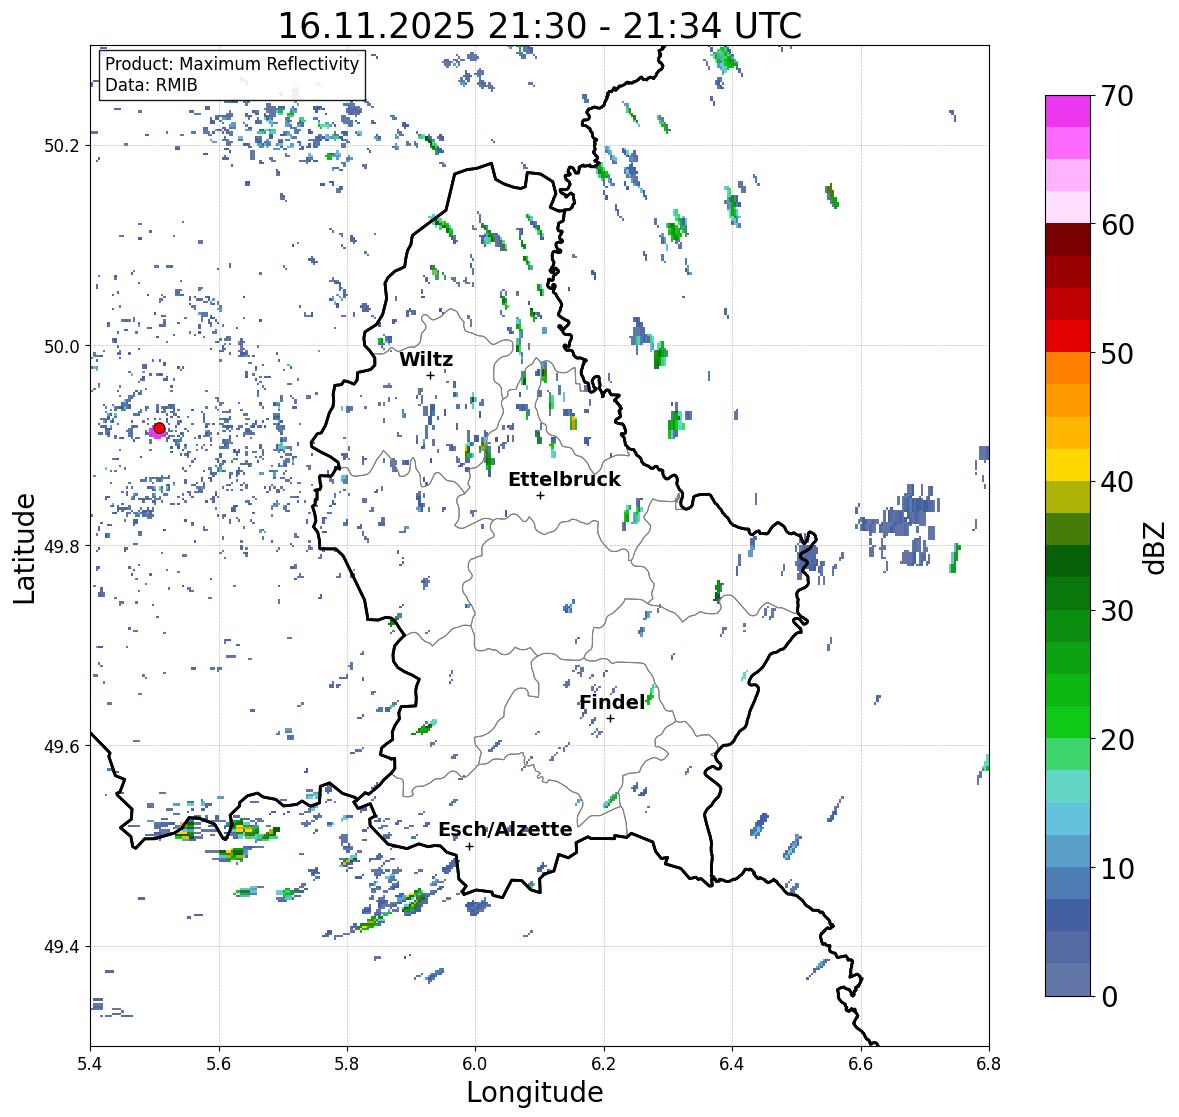Click the 'Product: Maximum Reflectivity' legend text
Image resolution: width=1179 pixels, height=1117 pixels.
(232, 64)
